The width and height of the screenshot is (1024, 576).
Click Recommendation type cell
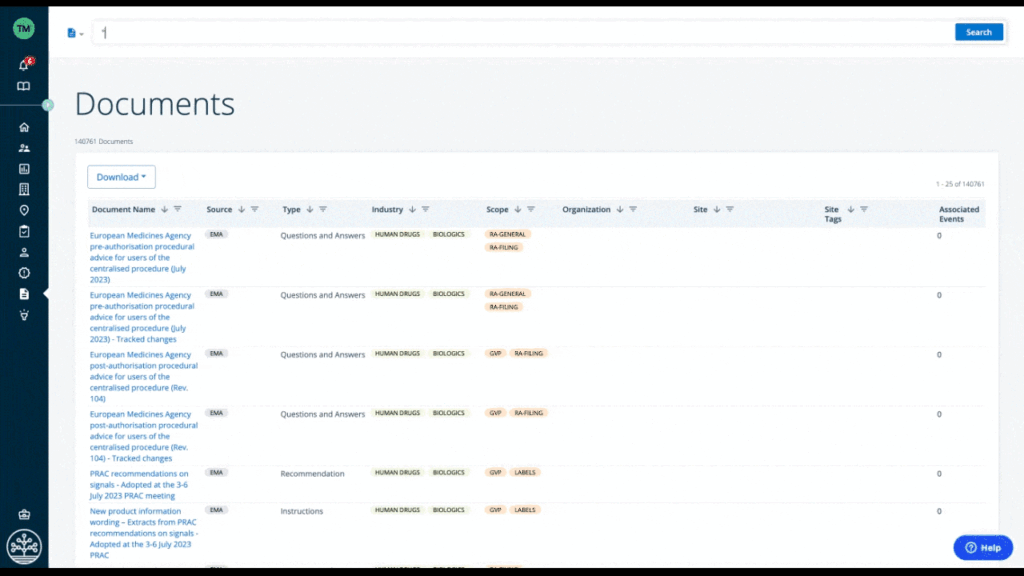point(312,473)
